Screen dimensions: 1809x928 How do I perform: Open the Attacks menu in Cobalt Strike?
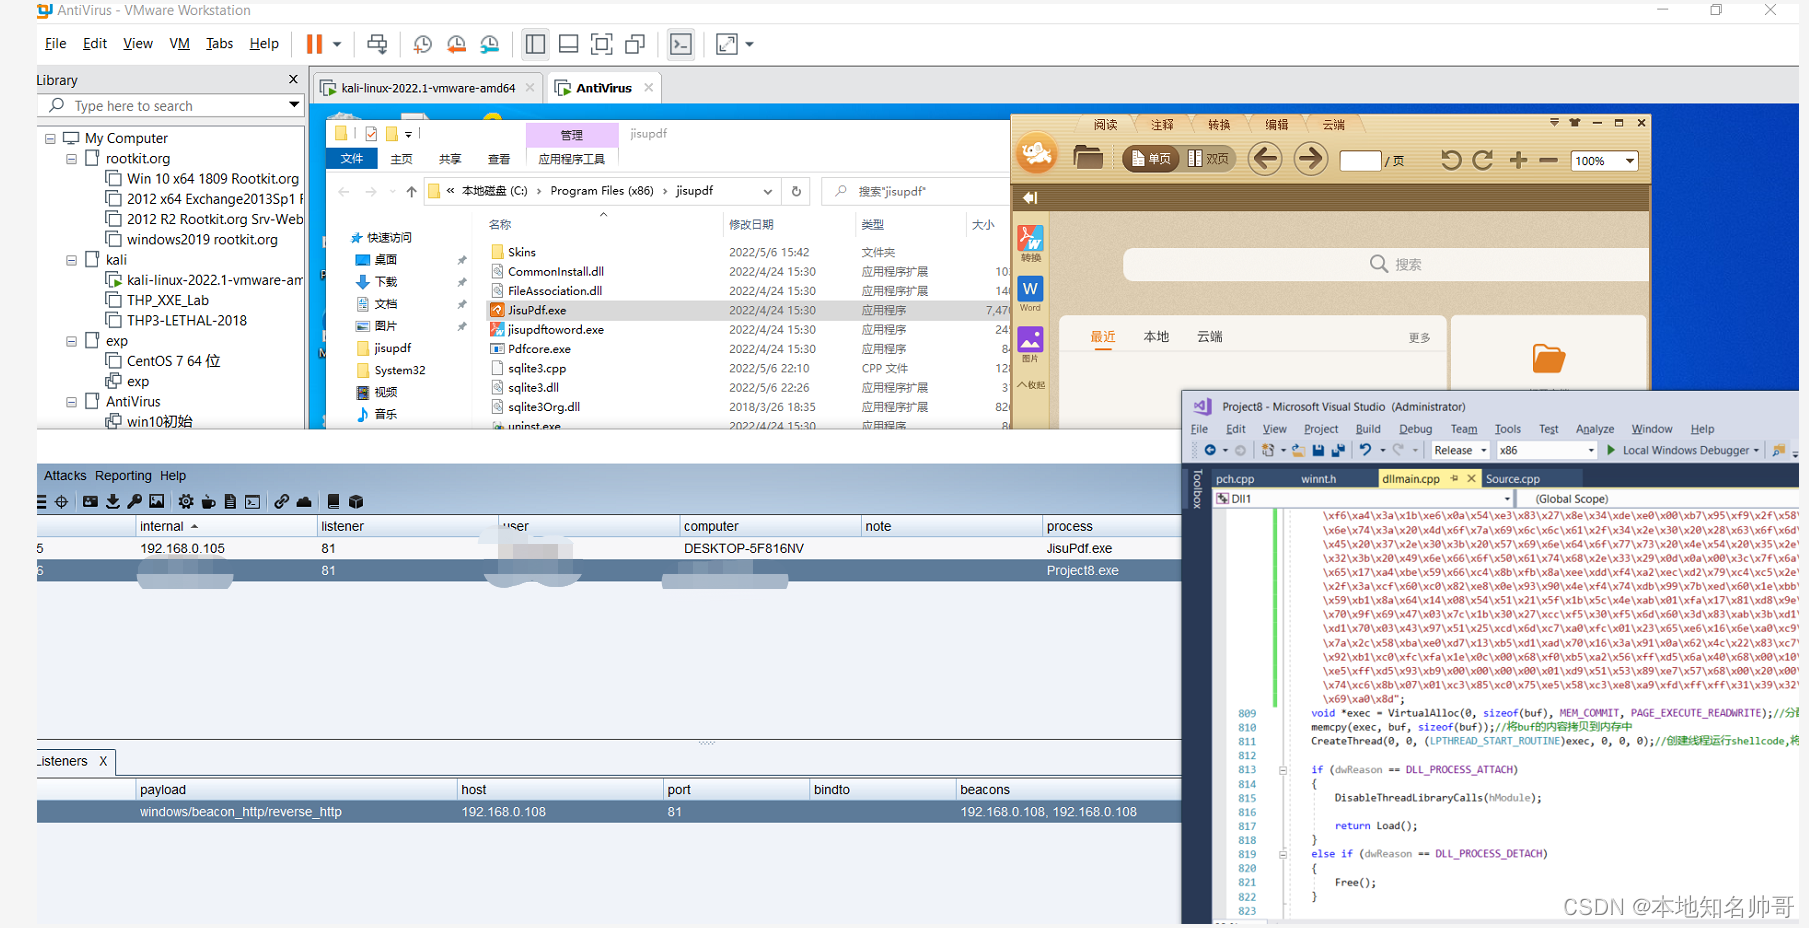coord(65,476)
